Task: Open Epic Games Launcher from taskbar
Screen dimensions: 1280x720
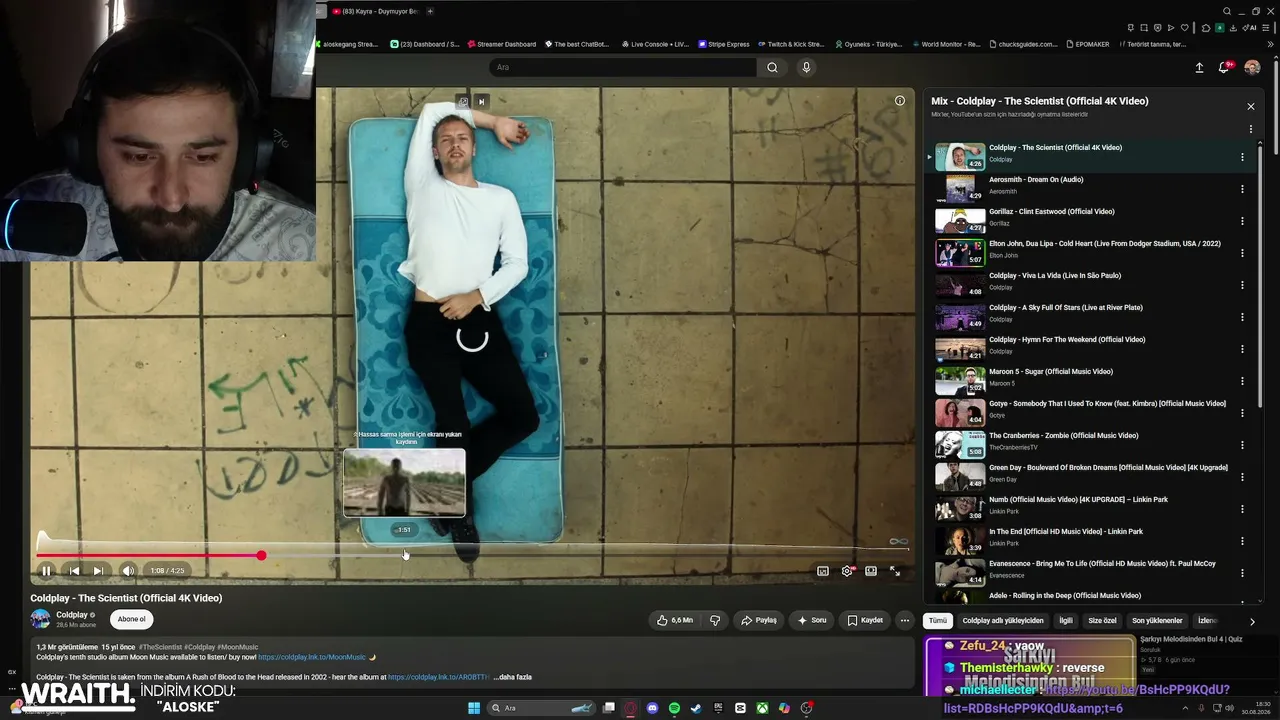Action: click(718, 708)
